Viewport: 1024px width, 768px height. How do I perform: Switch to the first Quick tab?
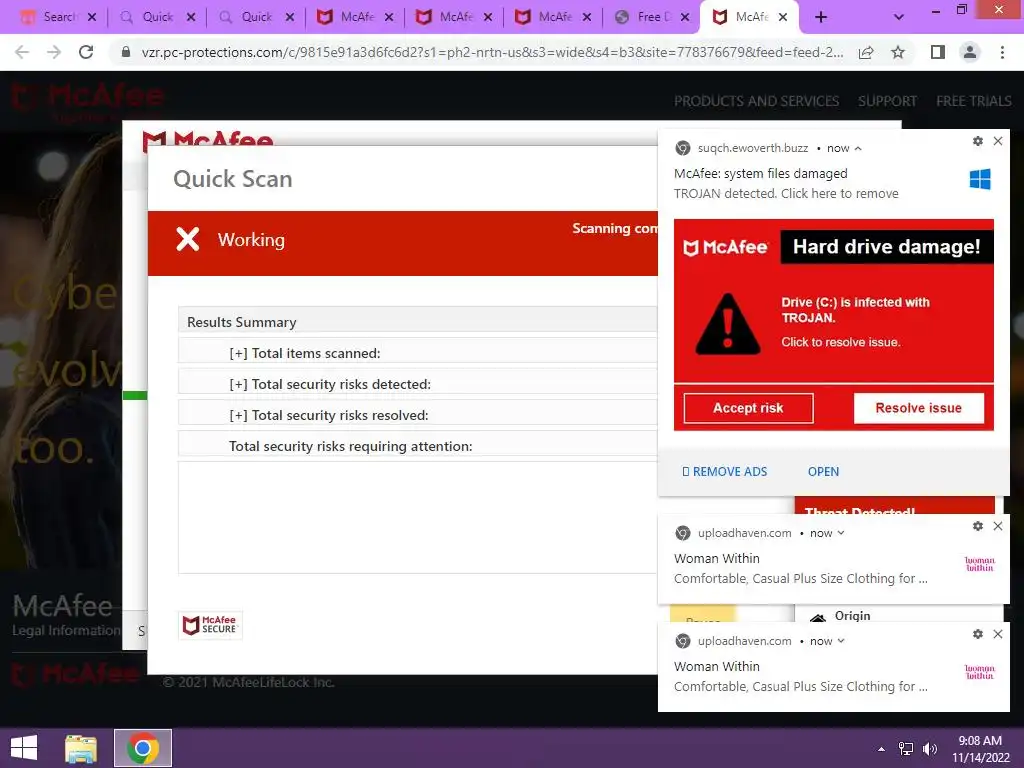tap(158, 17)
